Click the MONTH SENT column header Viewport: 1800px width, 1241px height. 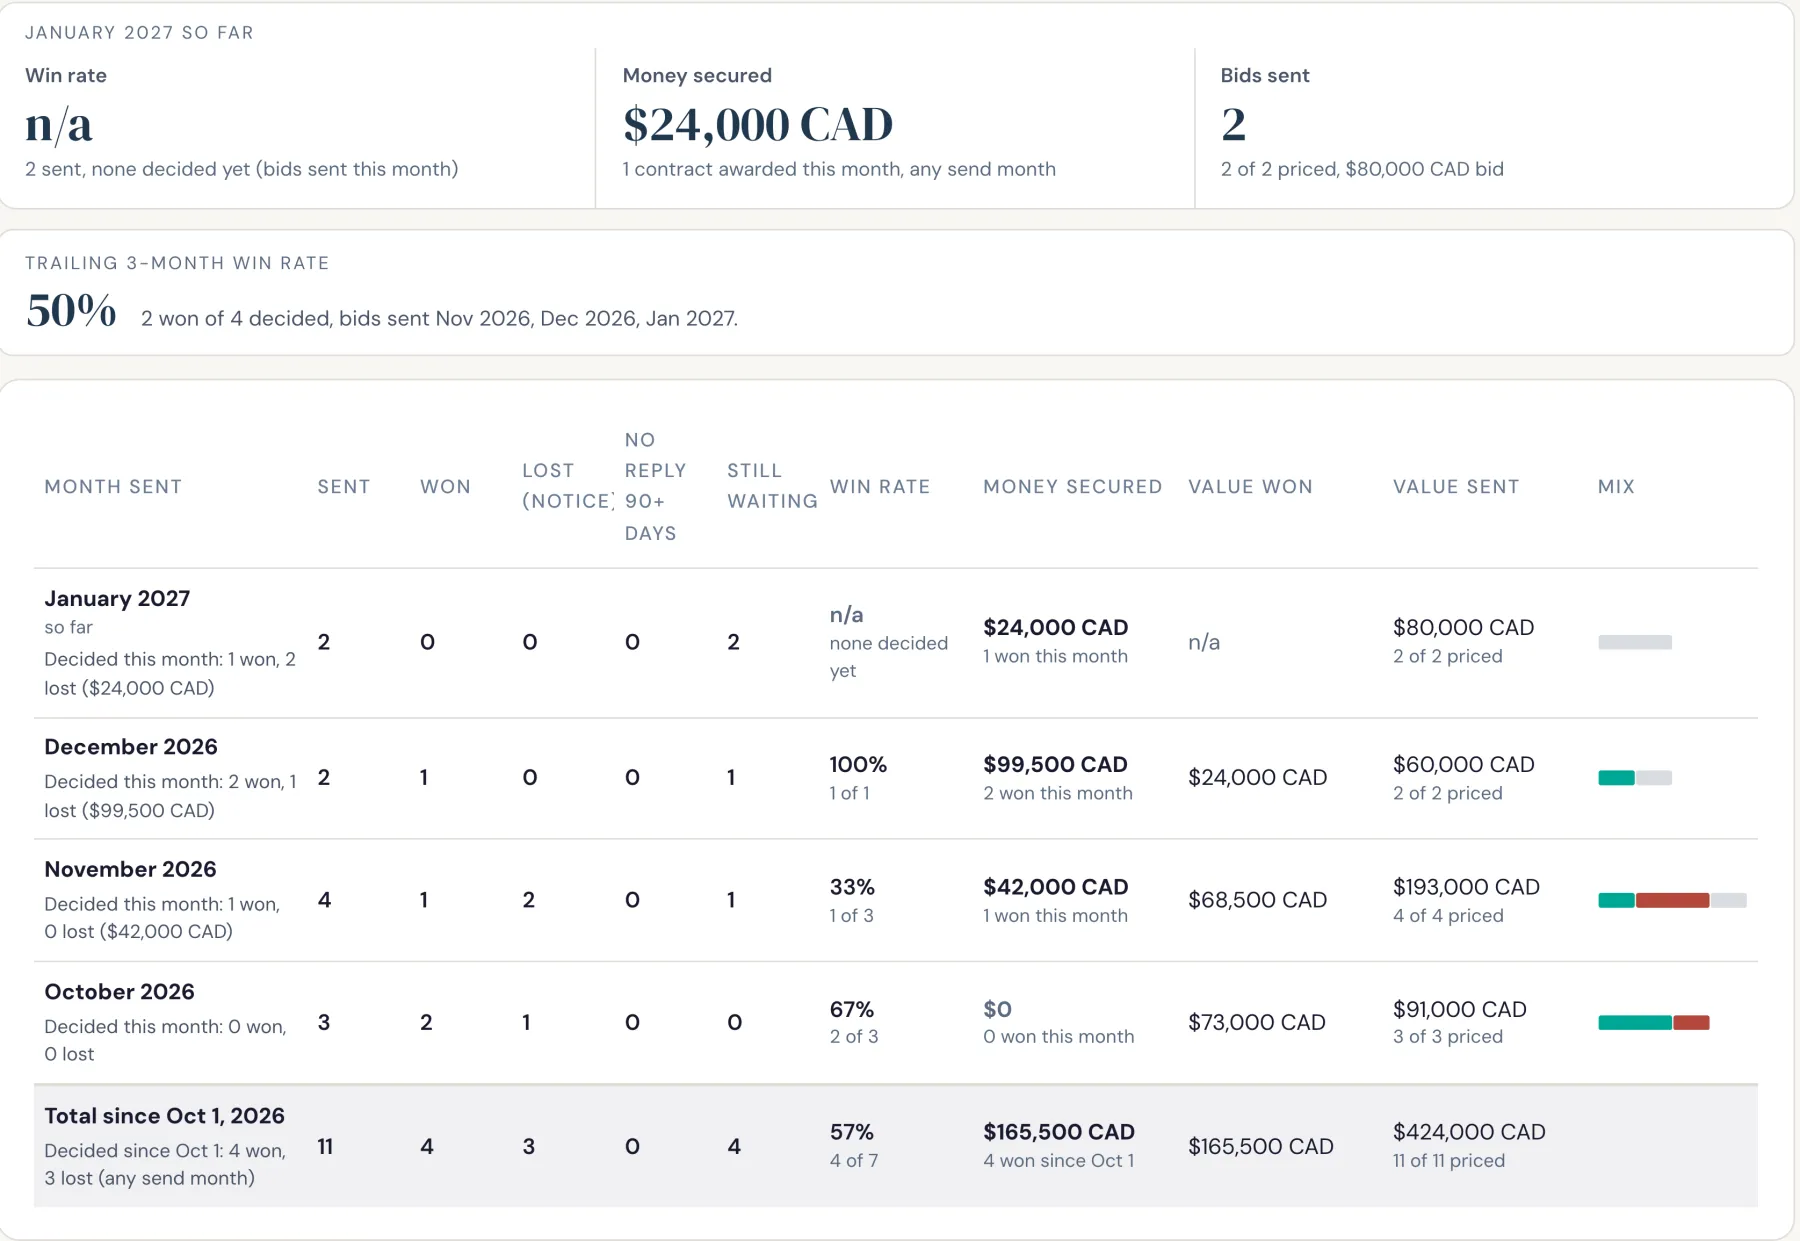coord(113,487)
